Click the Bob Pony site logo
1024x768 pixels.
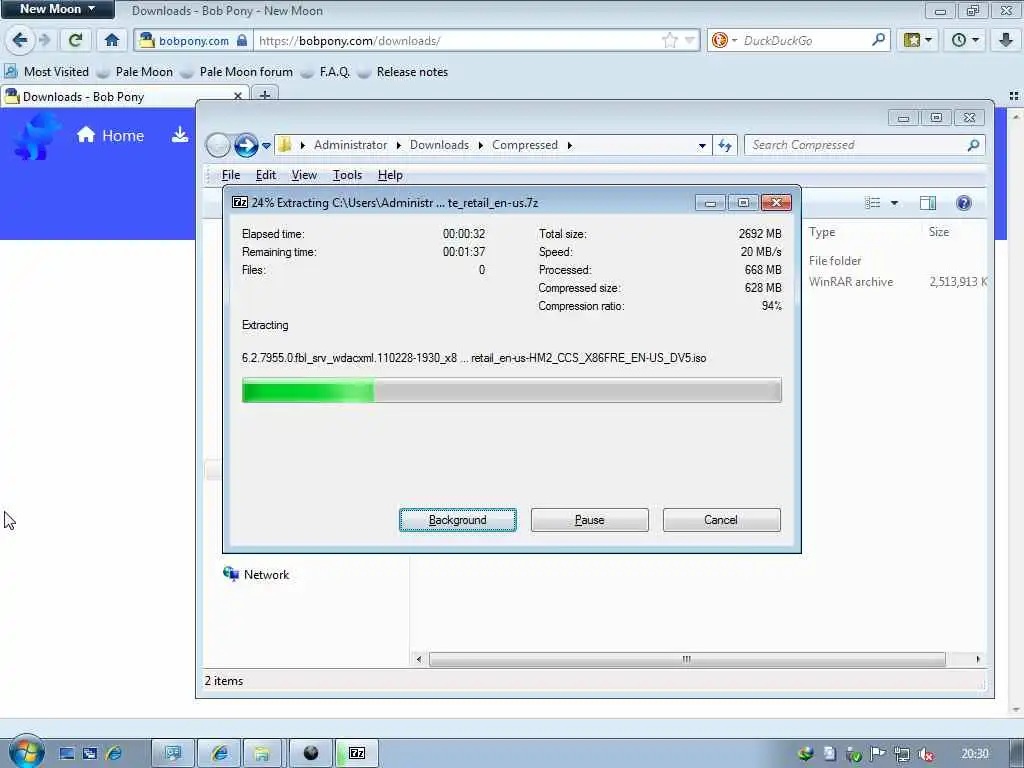click(37, 136)
